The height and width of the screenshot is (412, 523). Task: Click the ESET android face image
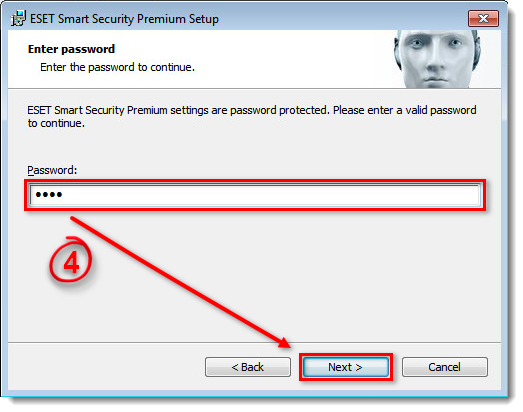click(x=437, y=59)
